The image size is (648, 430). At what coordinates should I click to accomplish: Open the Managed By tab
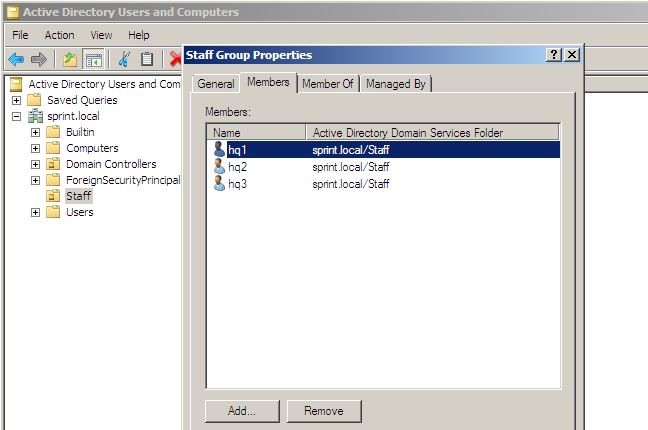point(395,84)
